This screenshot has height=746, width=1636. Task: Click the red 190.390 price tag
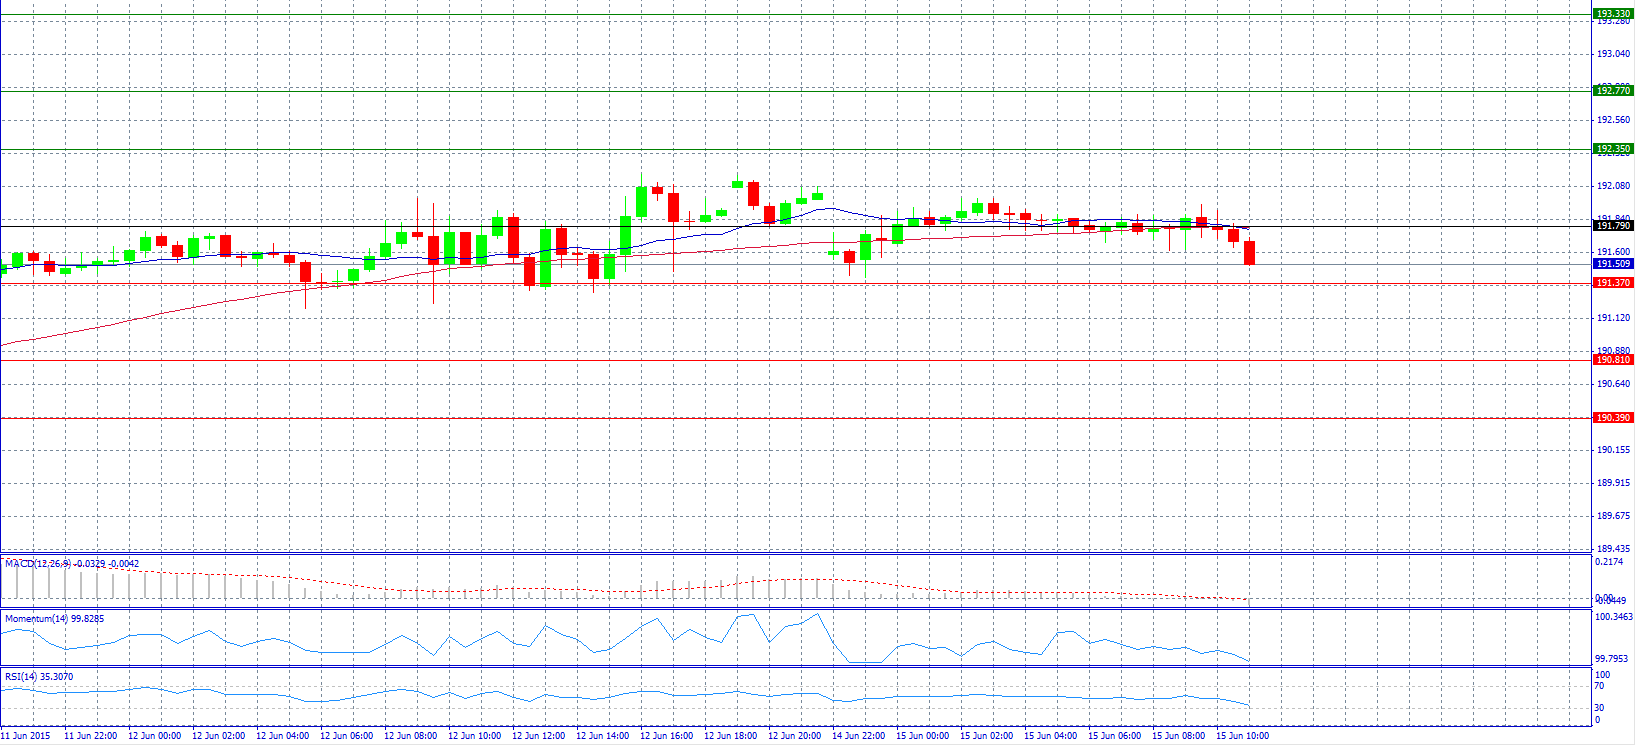[1613, 418]
